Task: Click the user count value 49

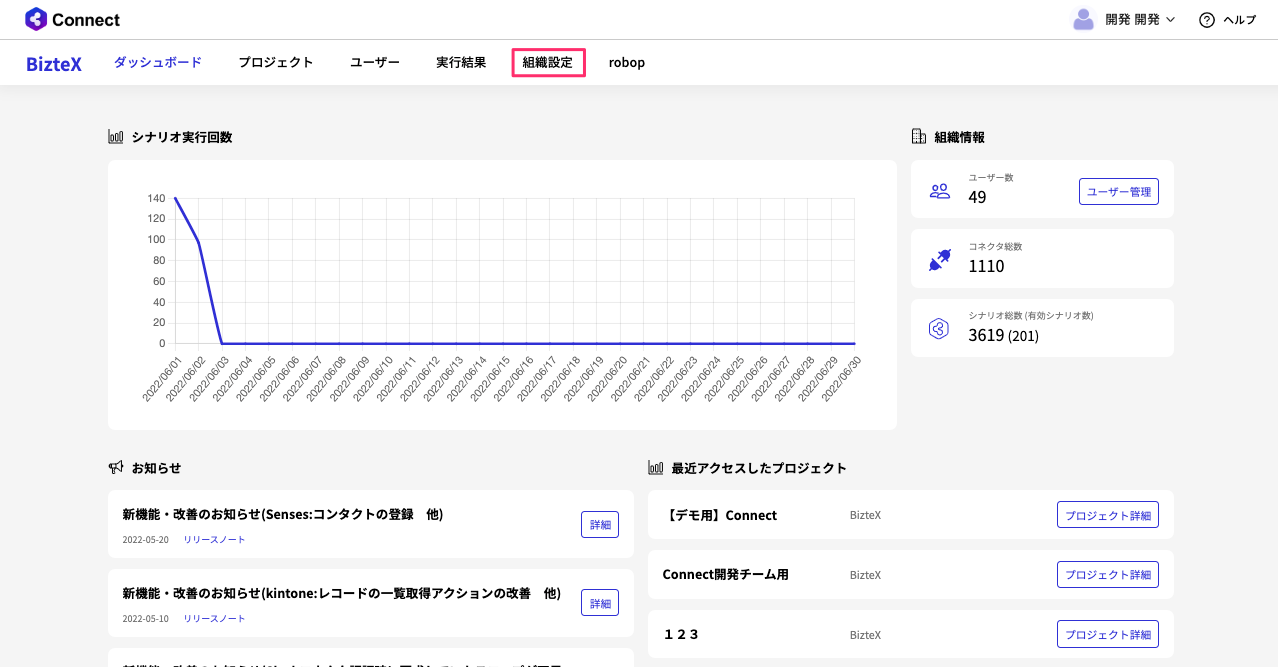Action: coord(977,197)
